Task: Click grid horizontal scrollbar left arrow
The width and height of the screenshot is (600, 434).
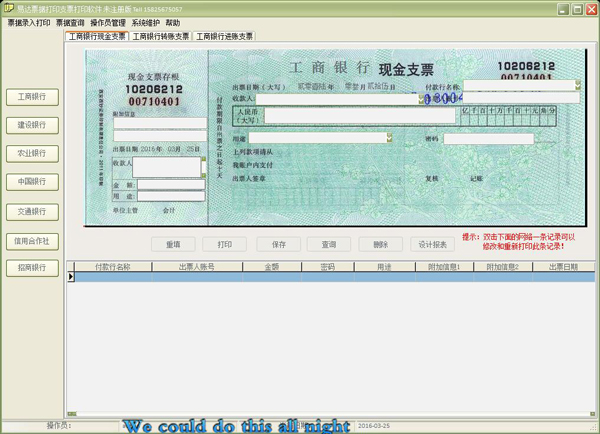Action: click(x=72, y=414)
